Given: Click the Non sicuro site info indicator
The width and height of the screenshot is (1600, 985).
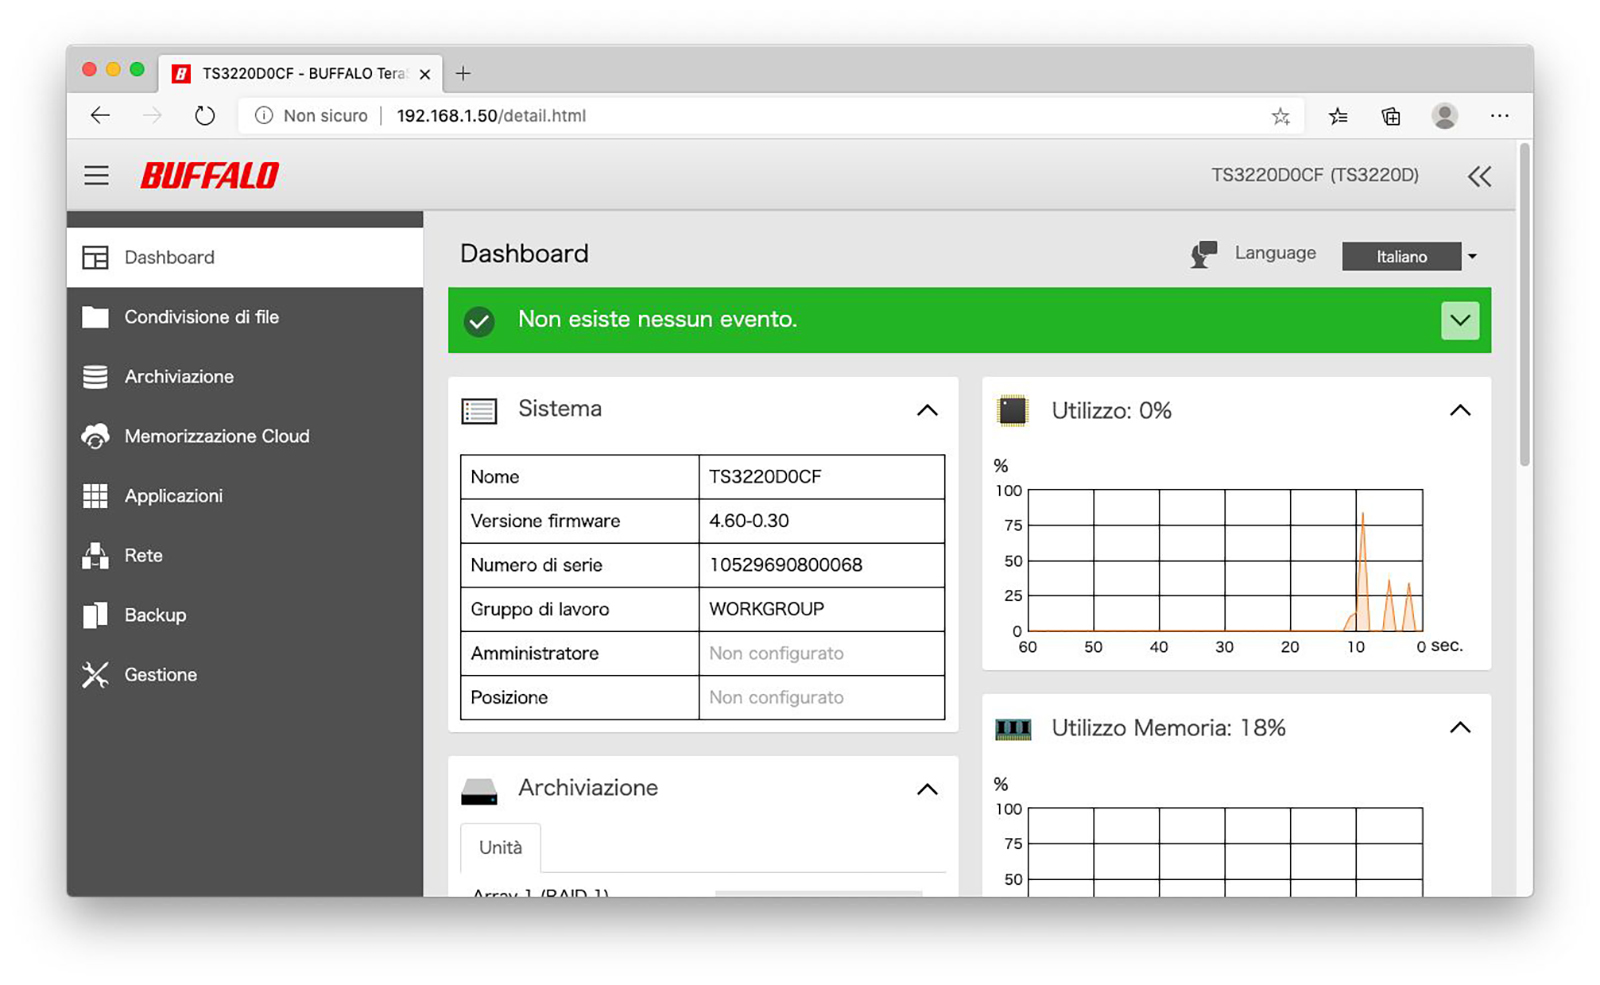Looking at the screenshot, I should [x=311, y=116].
